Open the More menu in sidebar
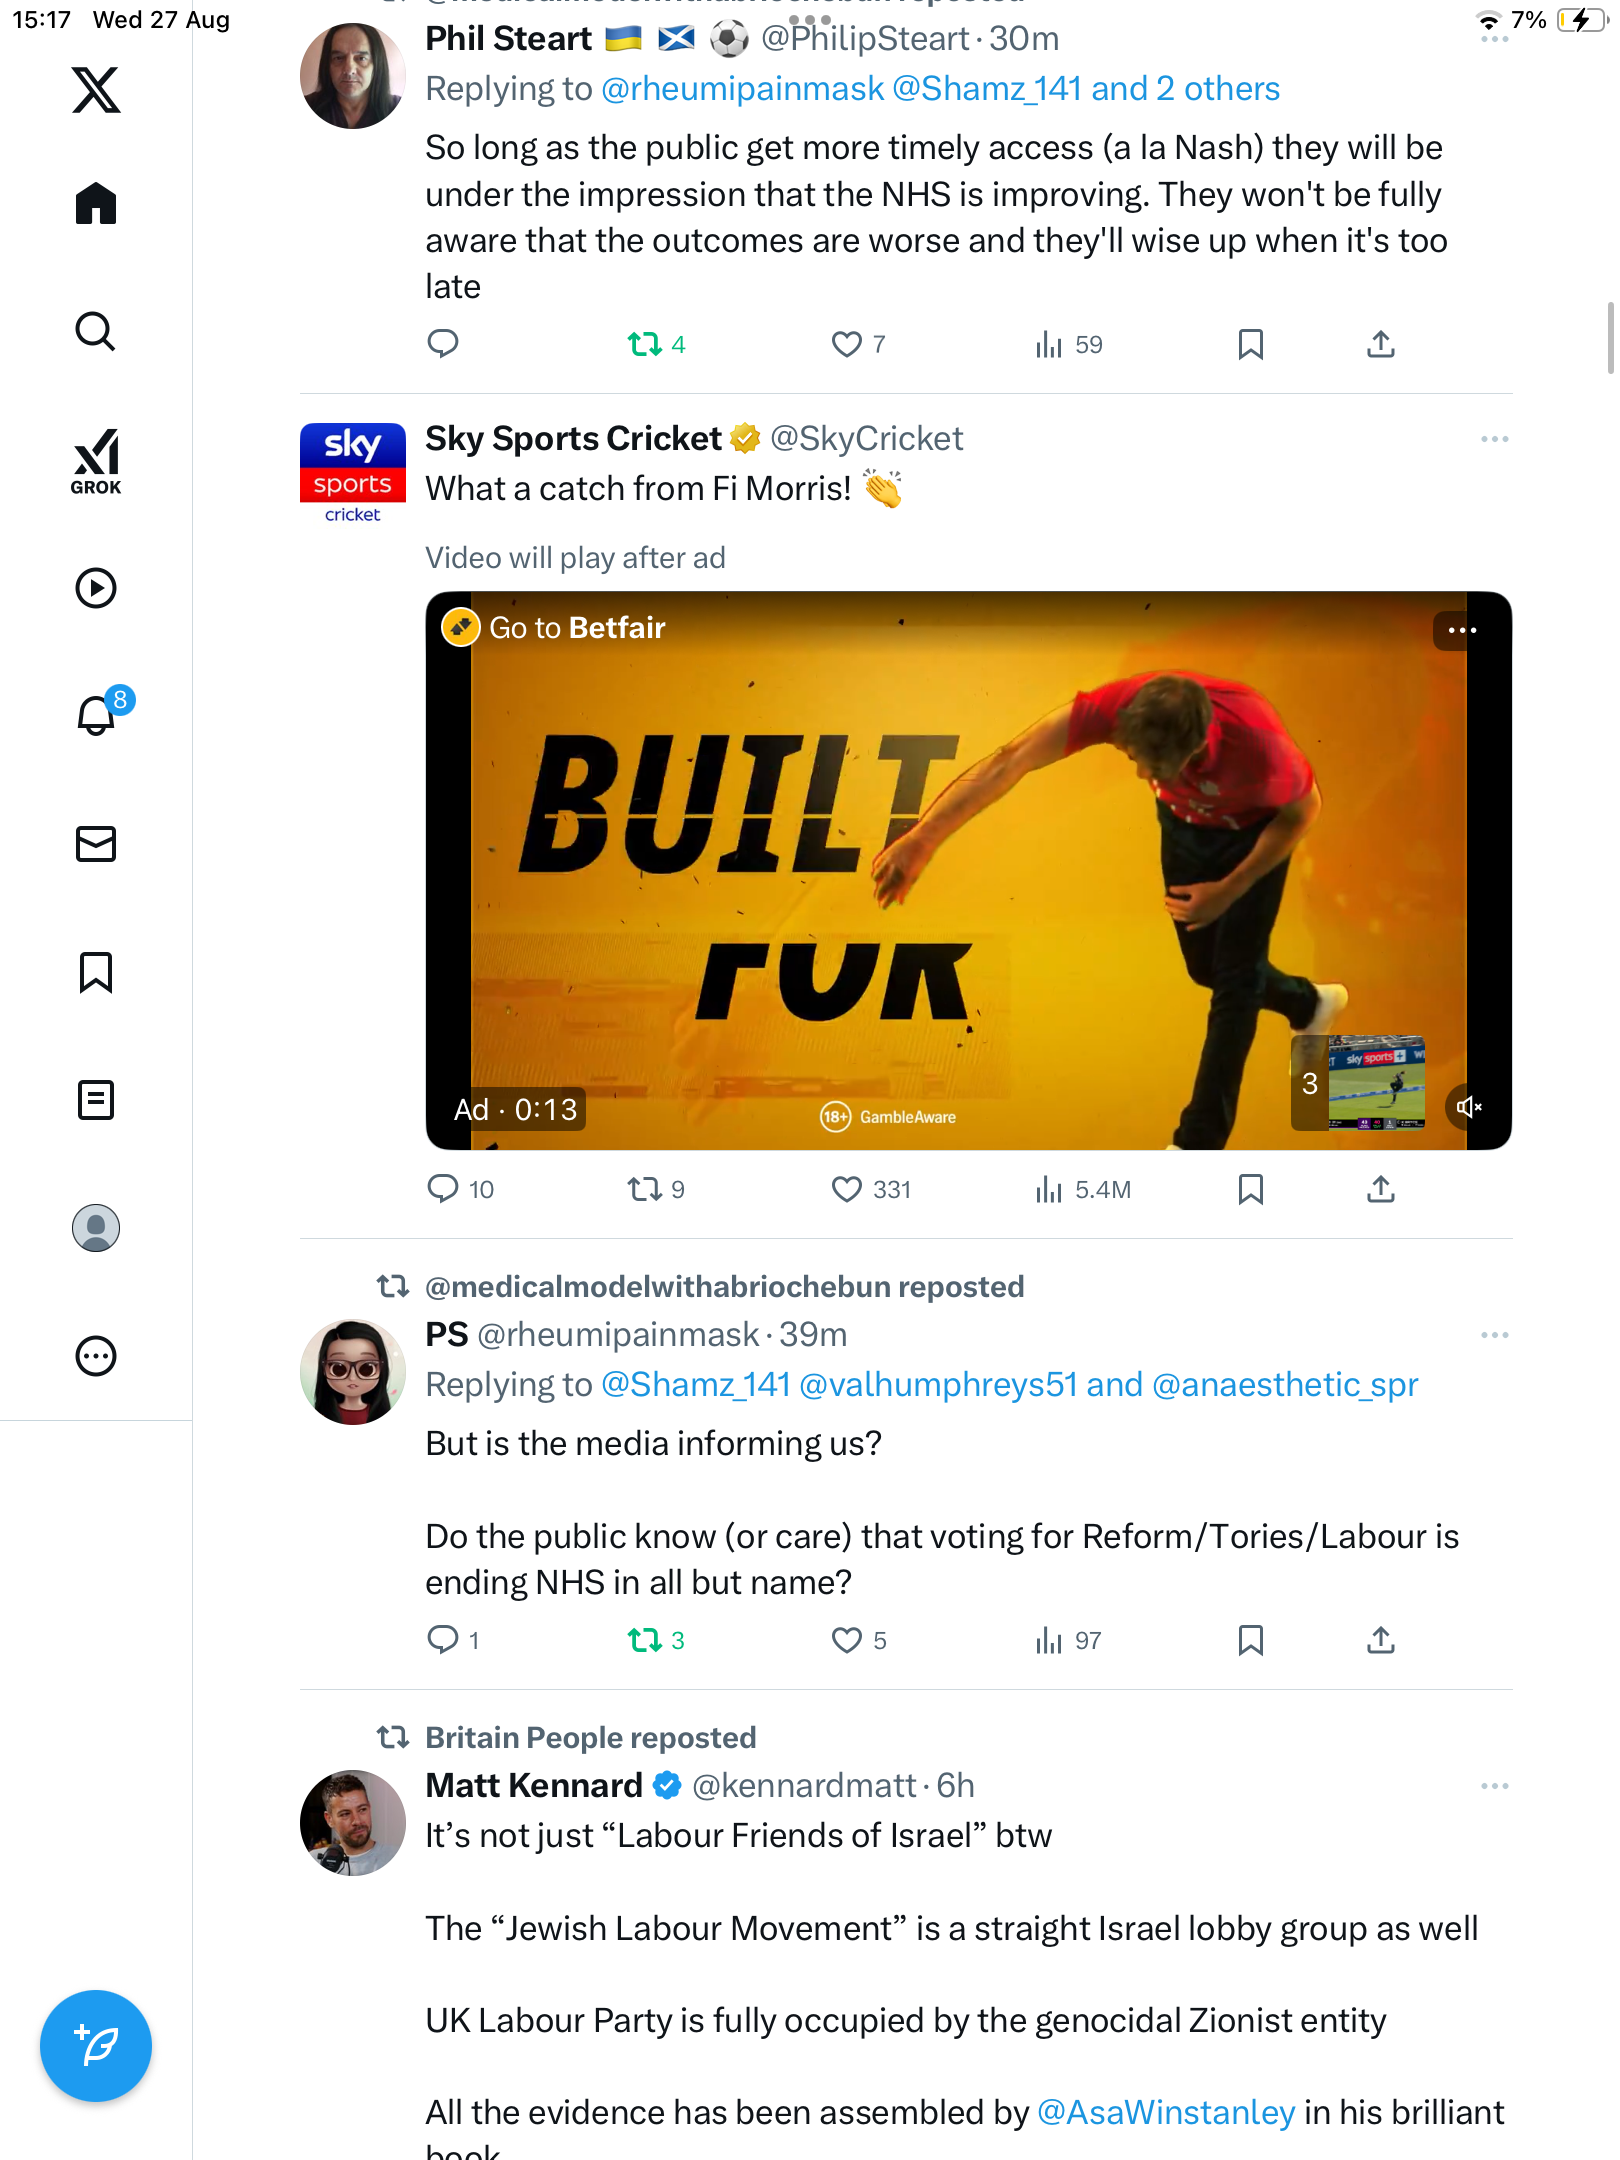This screenshot has width=1620, height=2160. [96, 1356]
